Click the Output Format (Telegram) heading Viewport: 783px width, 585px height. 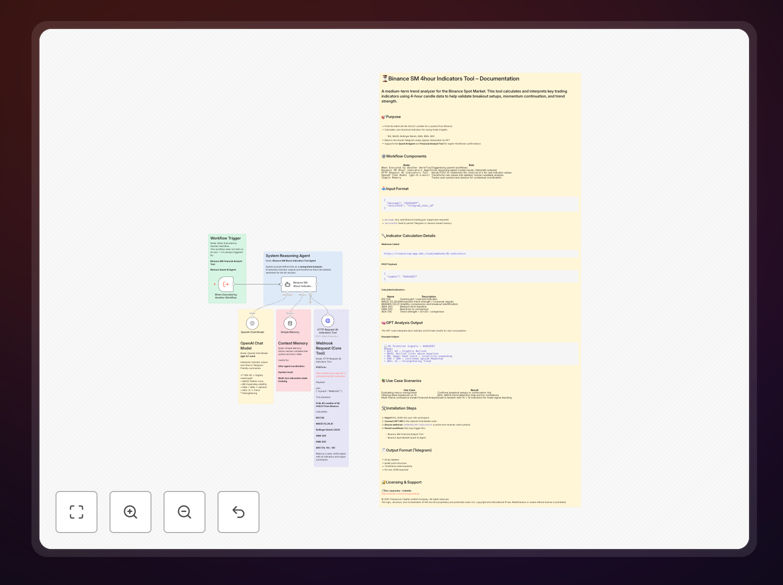(407, 450)
